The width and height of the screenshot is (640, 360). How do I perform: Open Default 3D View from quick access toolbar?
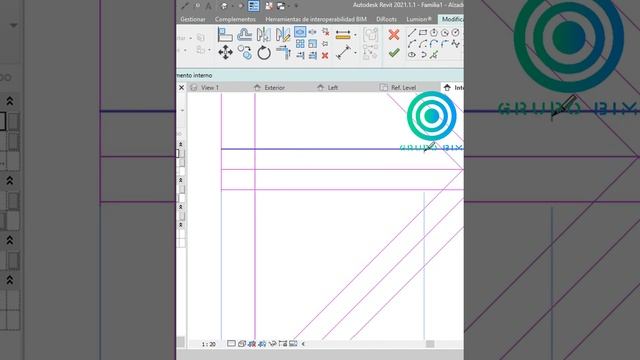point(224,6)
